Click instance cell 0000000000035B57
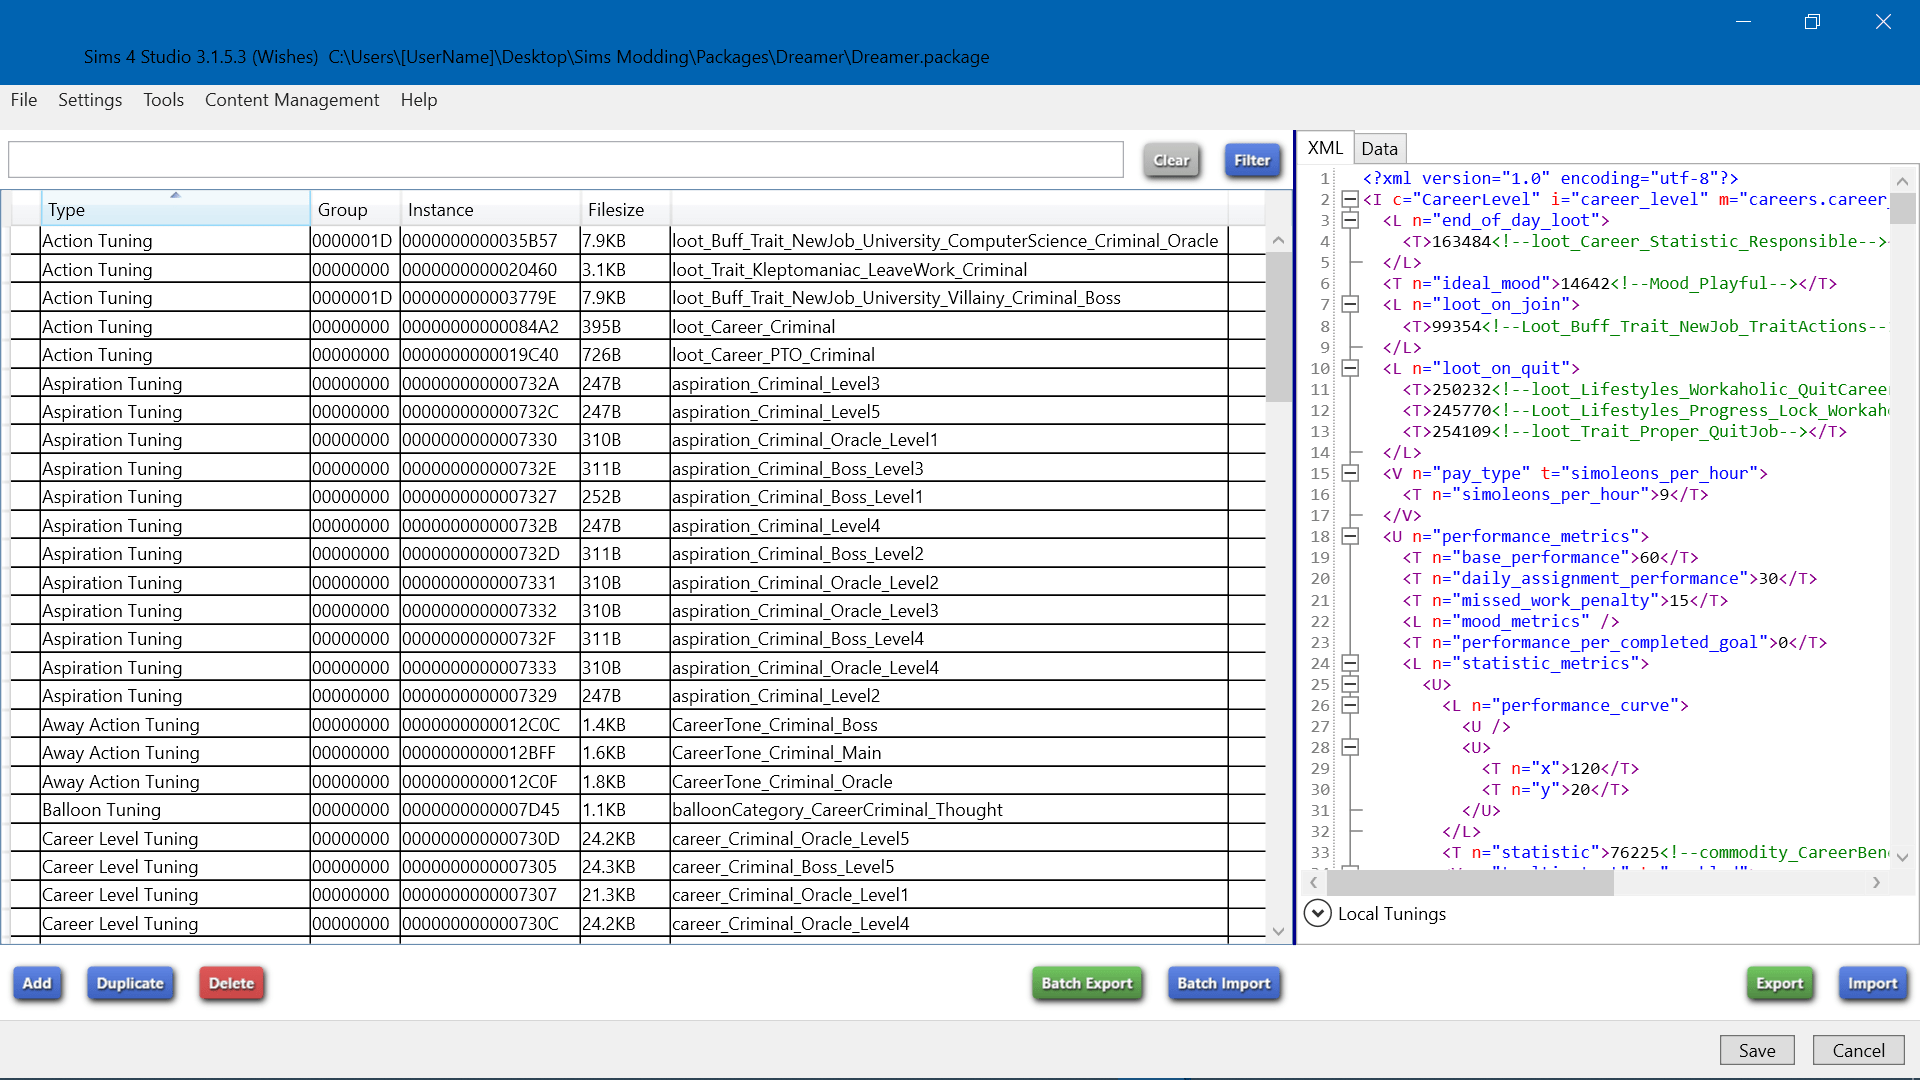The height and width of the screenshot is (1080, 1920). [490, 241]
